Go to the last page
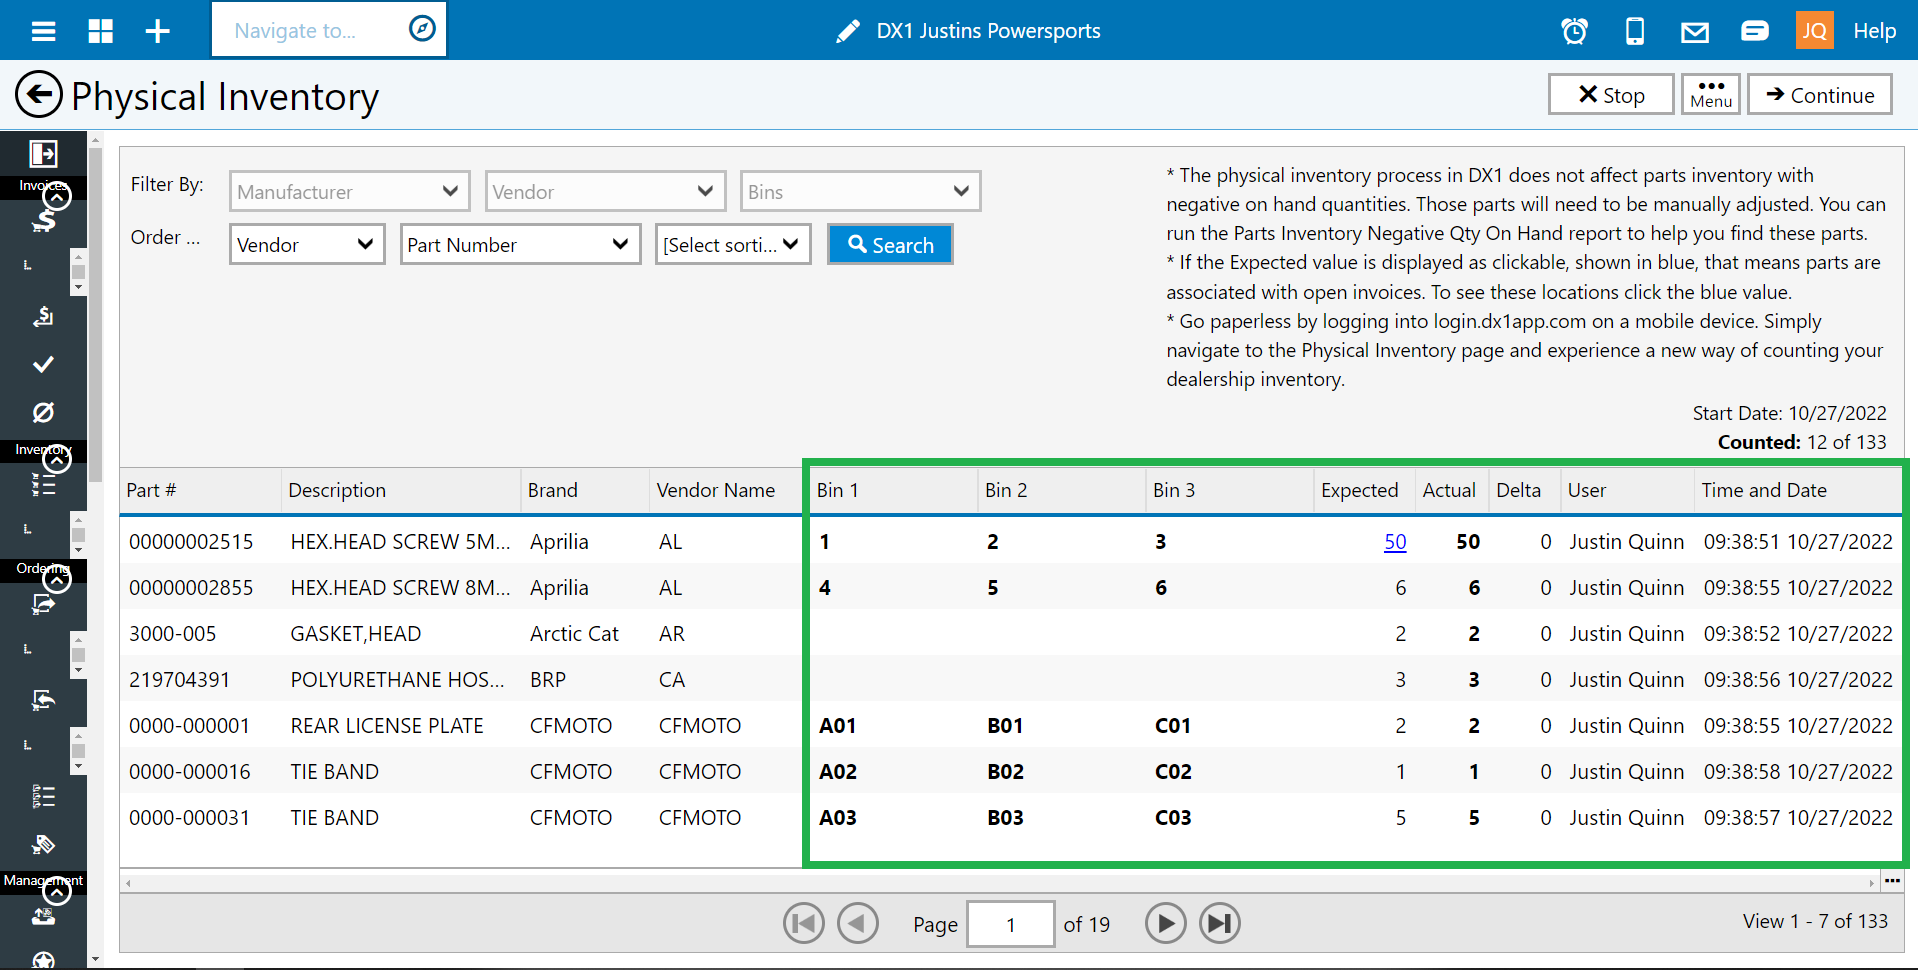This screenshot has height=970, width=1918. click(1219, 923)
